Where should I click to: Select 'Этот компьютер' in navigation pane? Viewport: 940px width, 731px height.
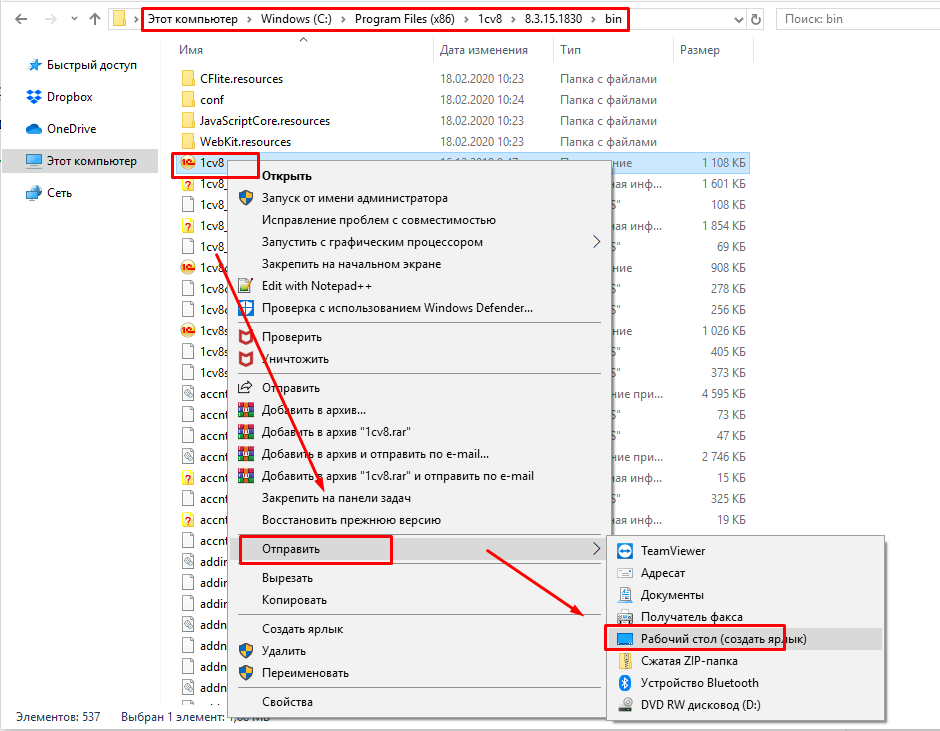(x=80, y=161)
